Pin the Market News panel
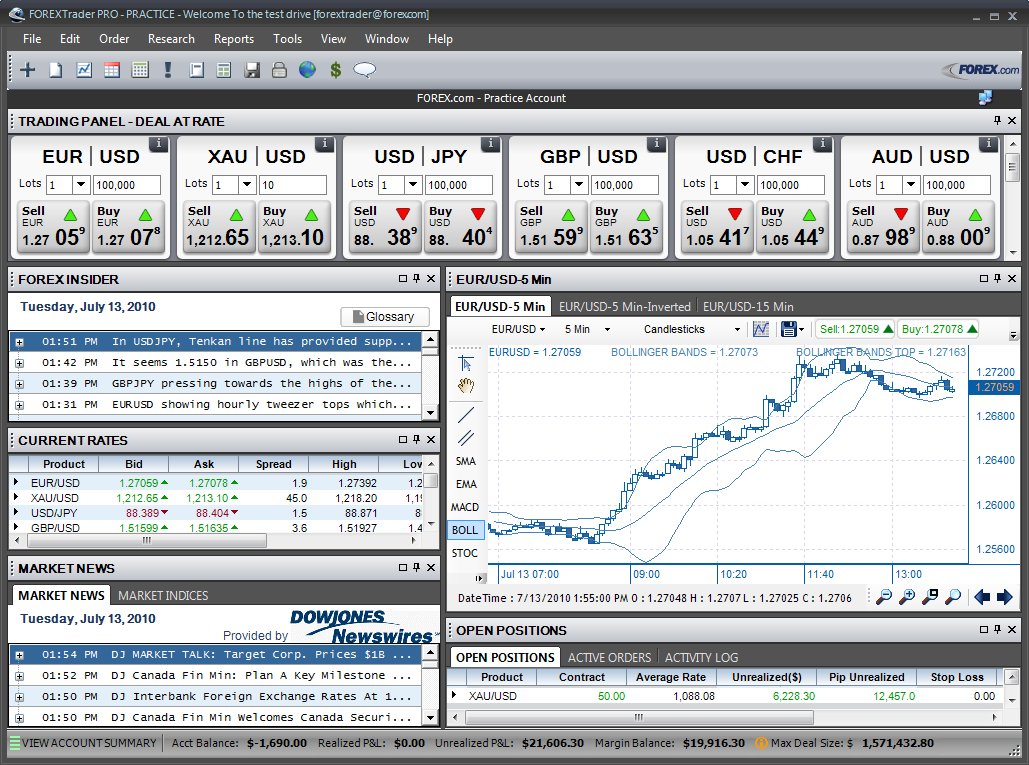 pos(417,567)
